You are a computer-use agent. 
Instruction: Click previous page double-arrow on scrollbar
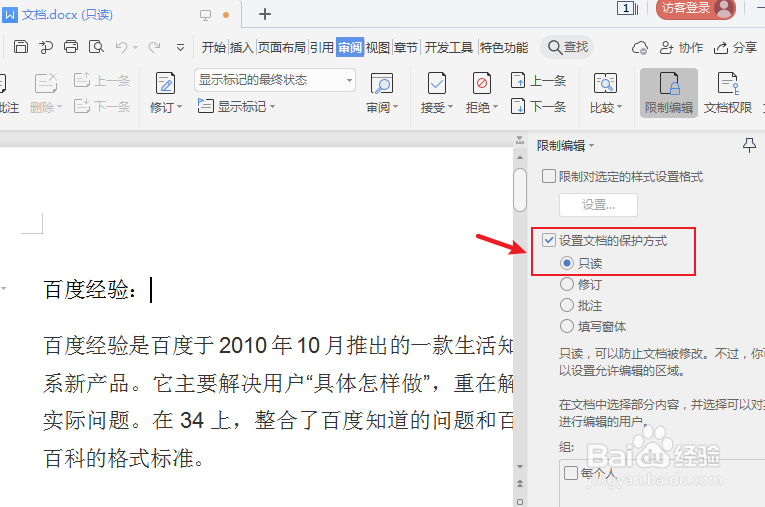520,484
